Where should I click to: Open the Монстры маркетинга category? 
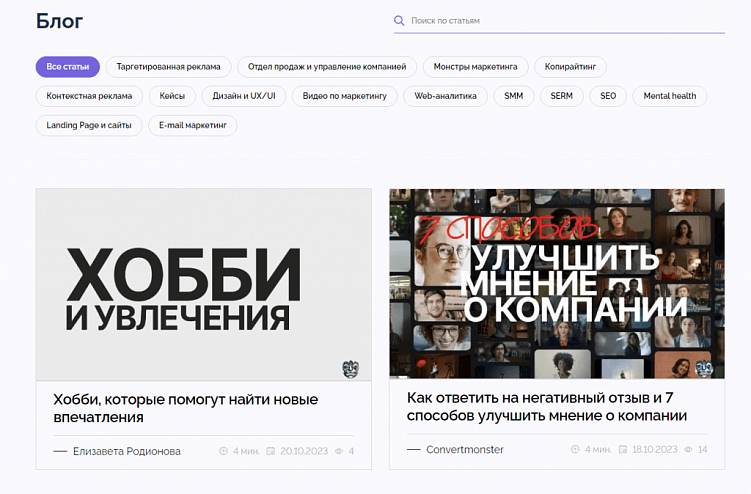(x=476, y=67)
